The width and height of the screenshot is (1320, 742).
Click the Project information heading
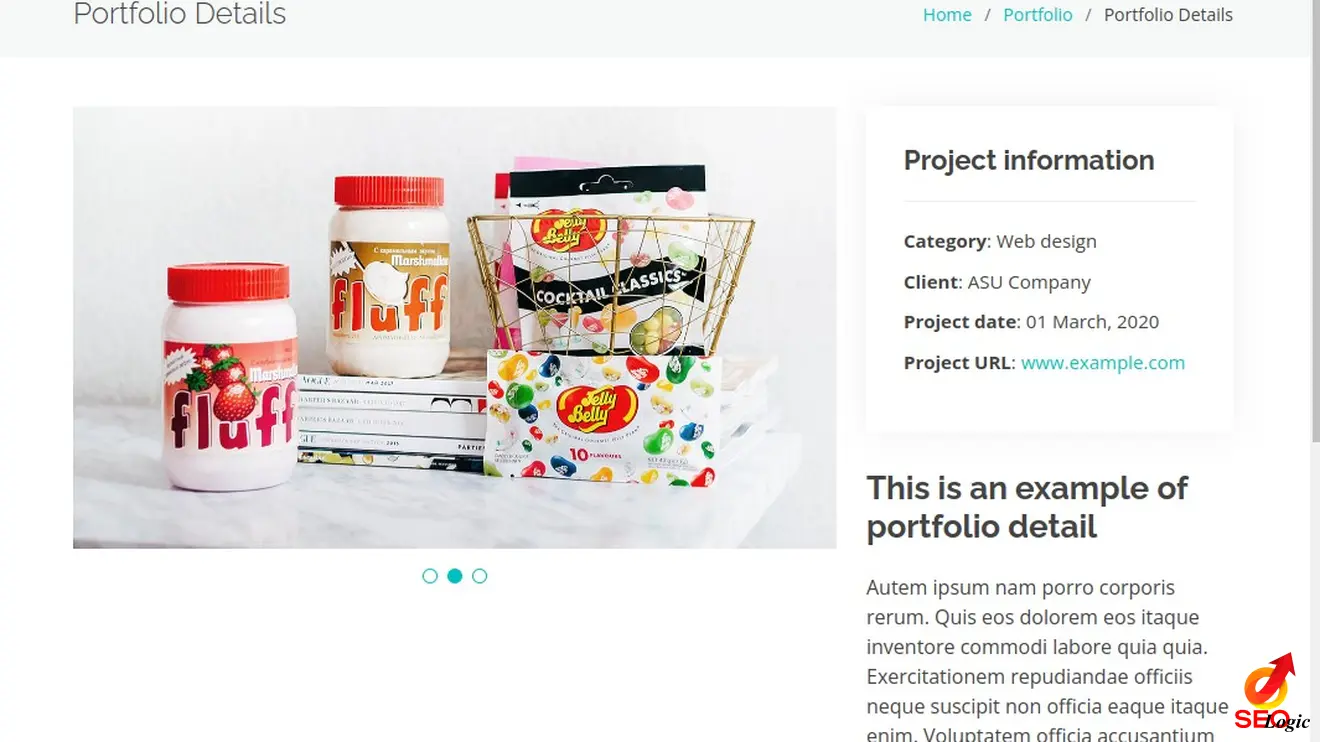coord(1029,160)
